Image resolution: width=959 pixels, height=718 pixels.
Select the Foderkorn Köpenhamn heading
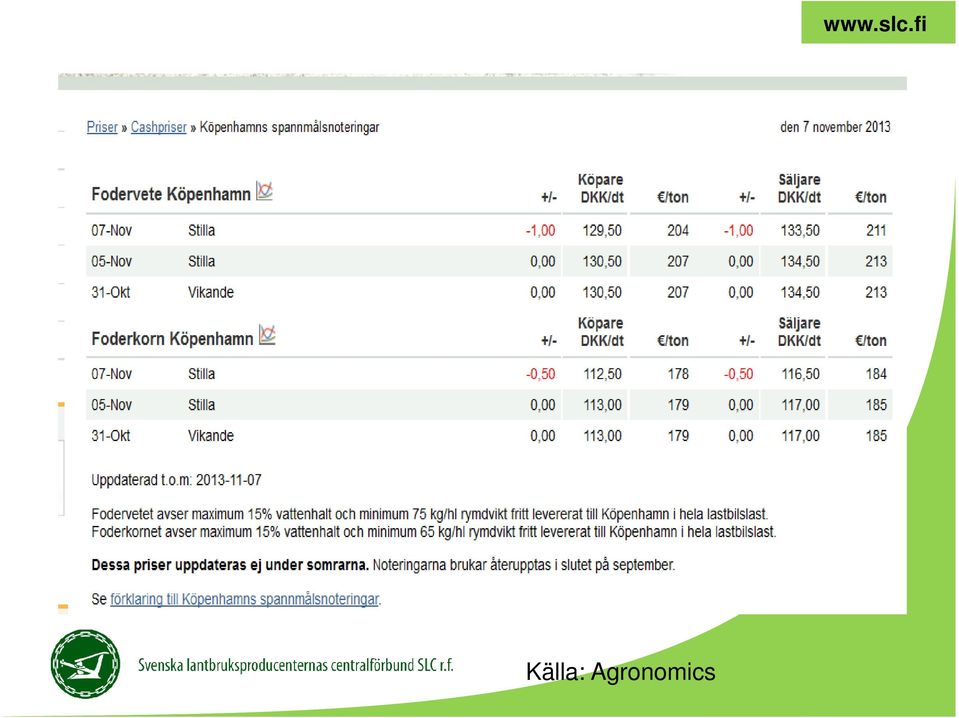tap(172, 339)
